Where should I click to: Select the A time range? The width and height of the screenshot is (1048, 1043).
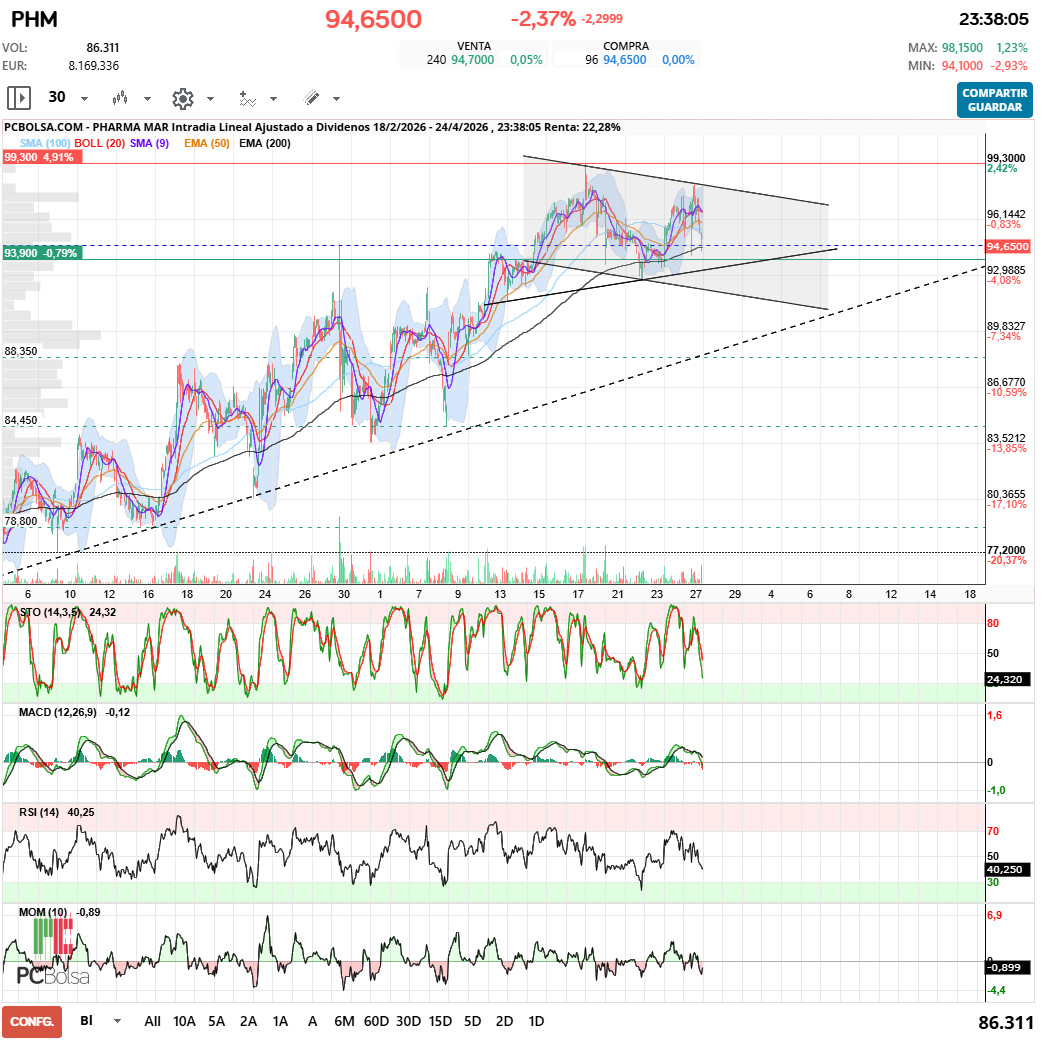pos(312,1021)
